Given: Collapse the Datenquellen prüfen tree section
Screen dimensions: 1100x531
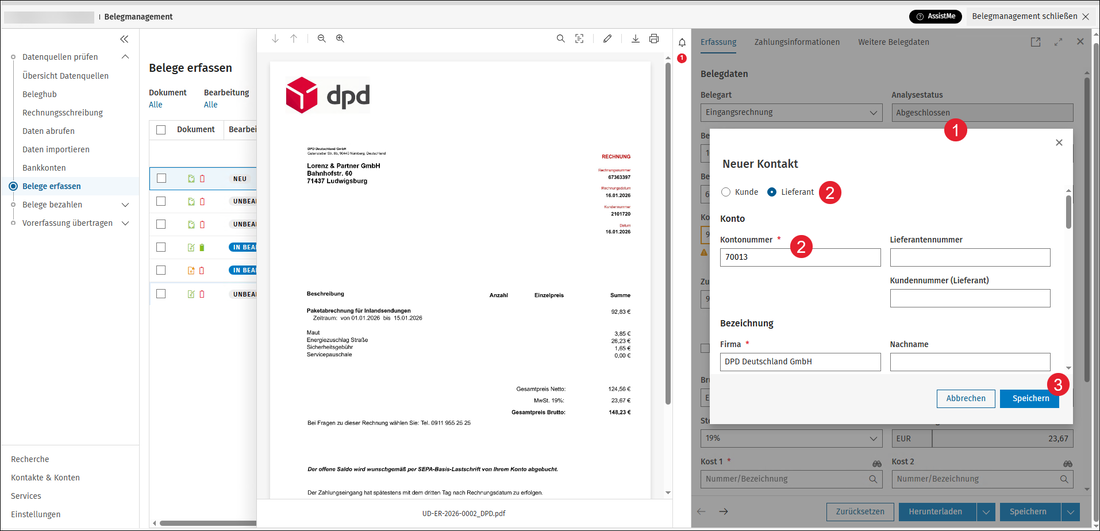Looking at the screenshot, I should (x=125, y=57).
